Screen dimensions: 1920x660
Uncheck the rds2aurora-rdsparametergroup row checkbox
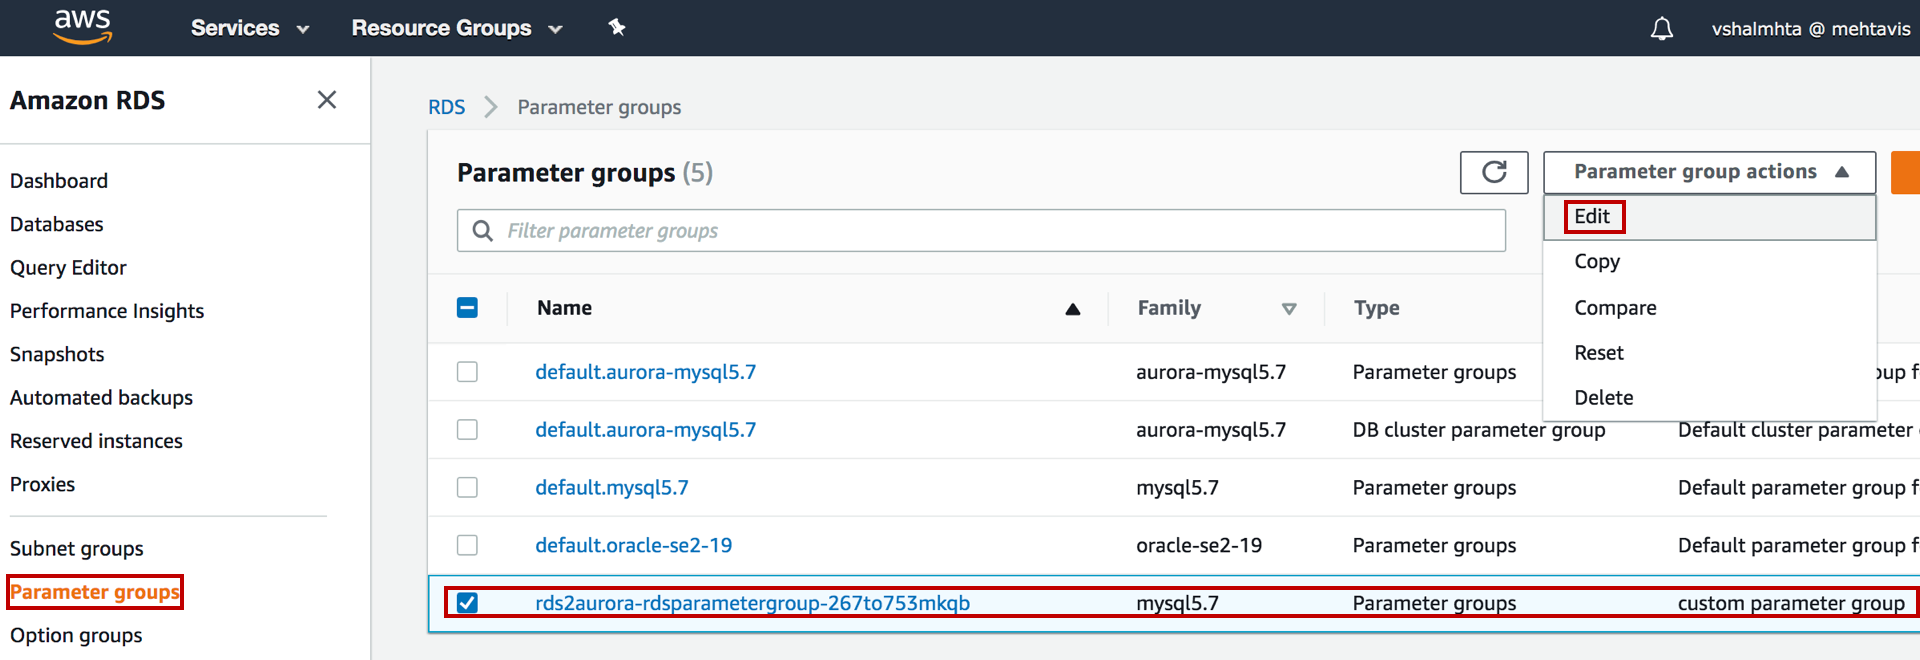point(467,603)
